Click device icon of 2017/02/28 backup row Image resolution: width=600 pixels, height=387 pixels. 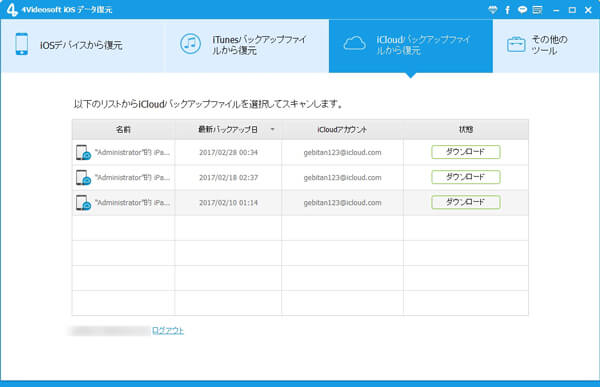[x=83, y=152]
